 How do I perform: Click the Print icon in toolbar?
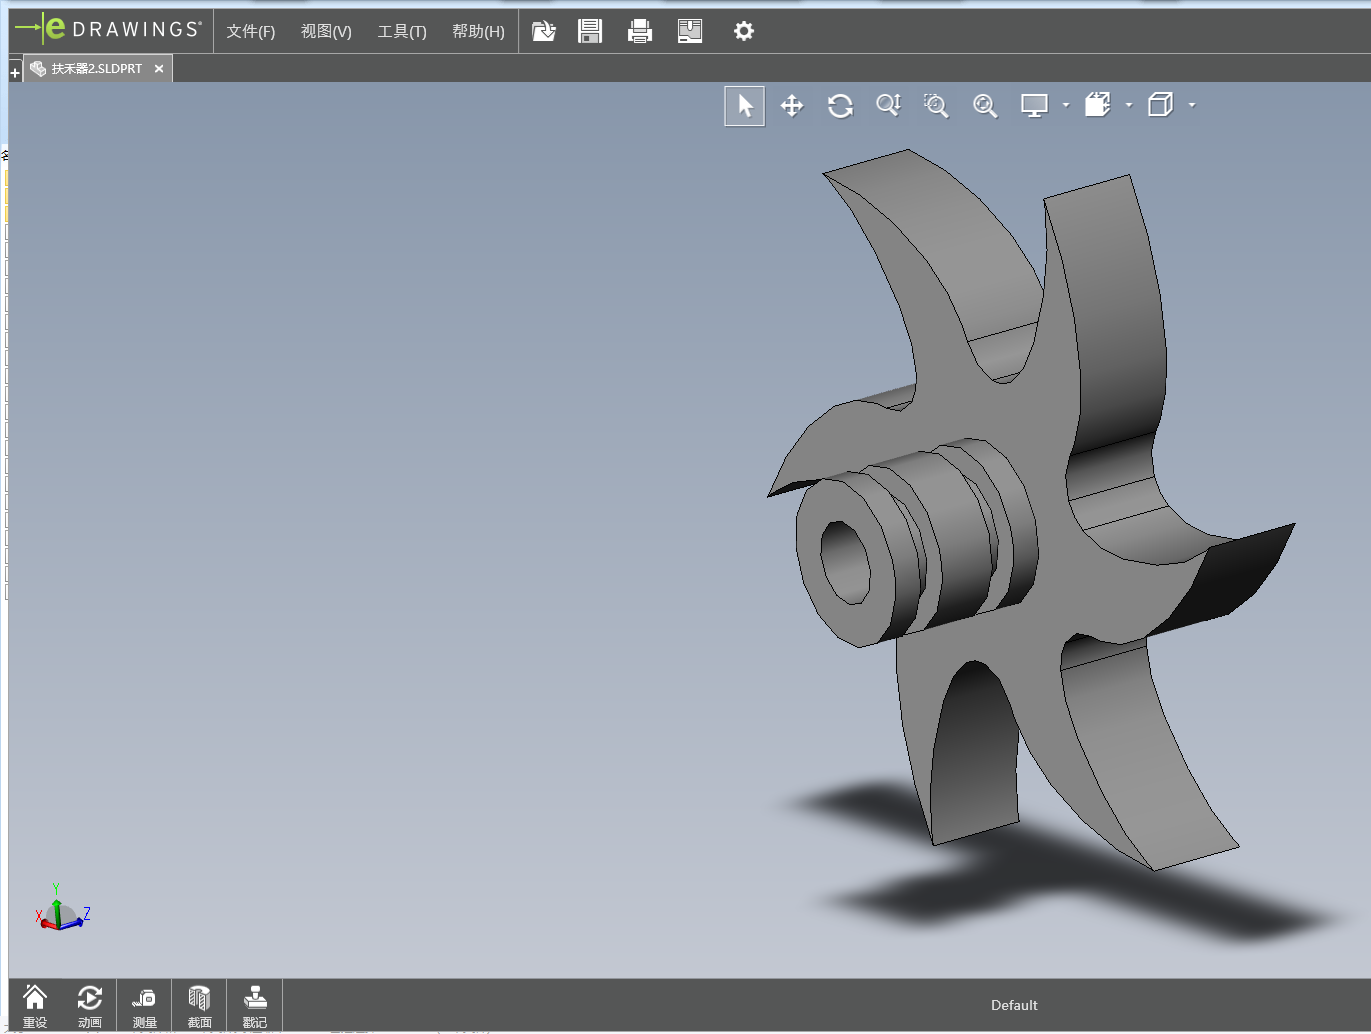click(639, 31)
